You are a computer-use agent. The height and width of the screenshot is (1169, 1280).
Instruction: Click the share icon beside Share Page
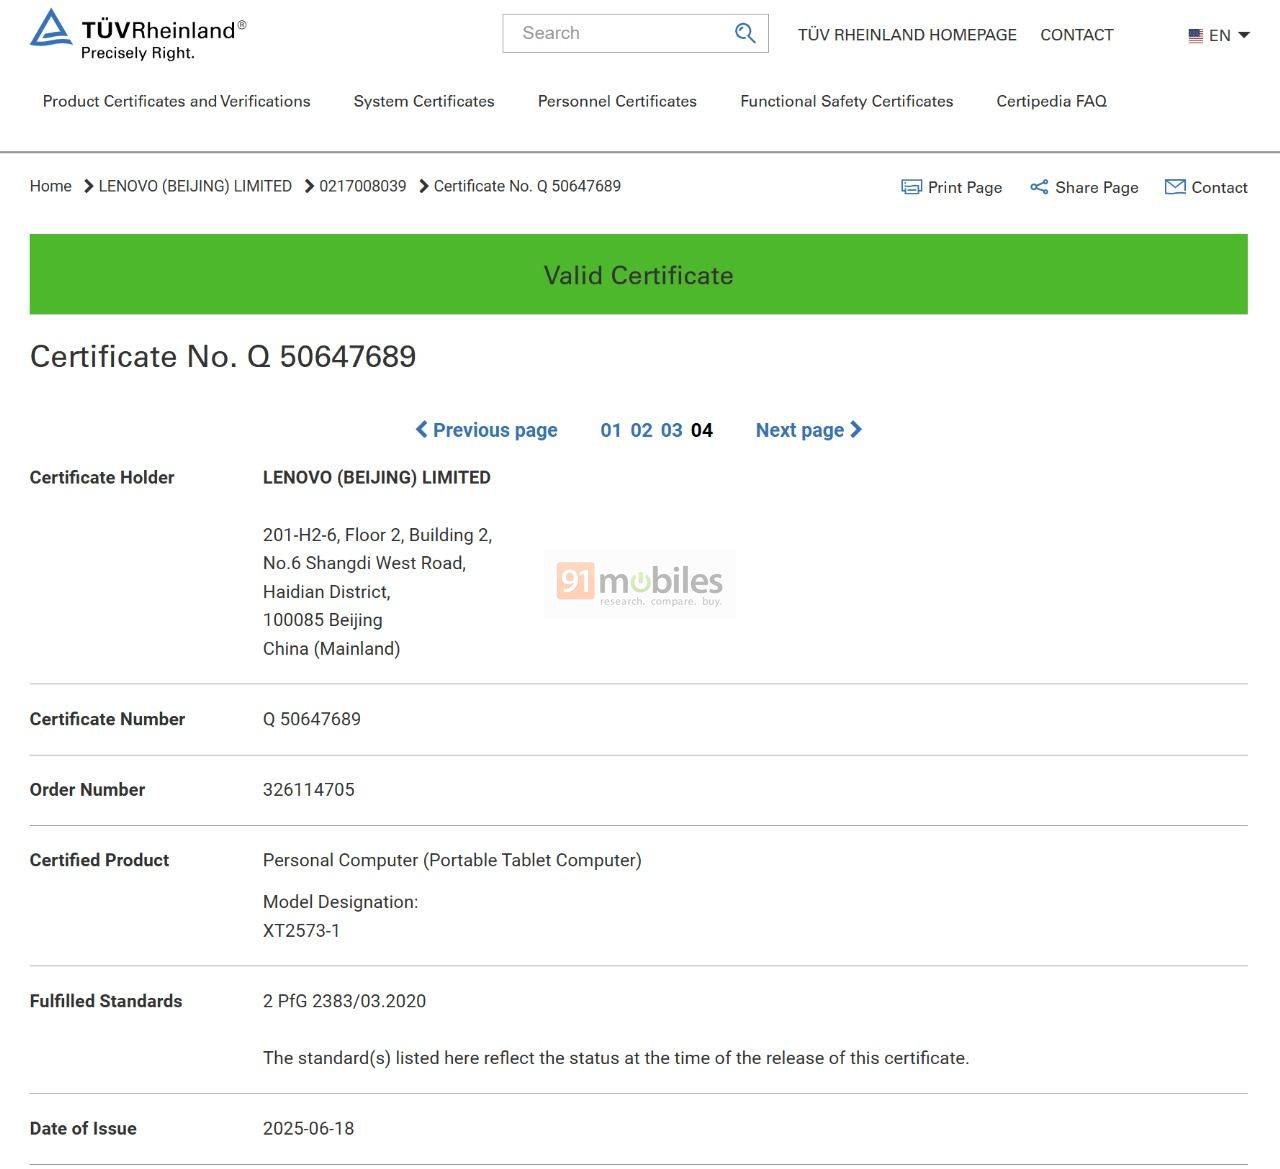(x=1039, y=187)
